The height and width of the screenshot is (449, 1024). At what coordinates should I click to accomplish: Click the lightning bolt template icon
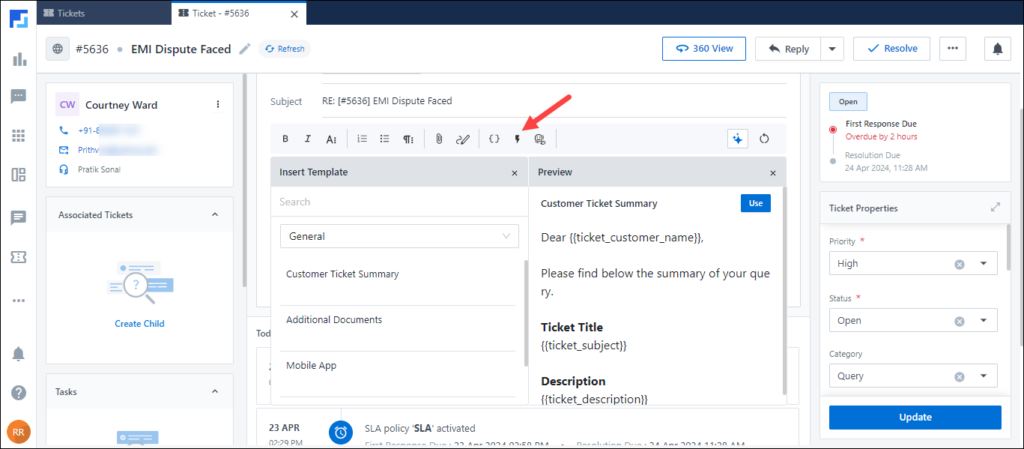click(x=517, y=138)
